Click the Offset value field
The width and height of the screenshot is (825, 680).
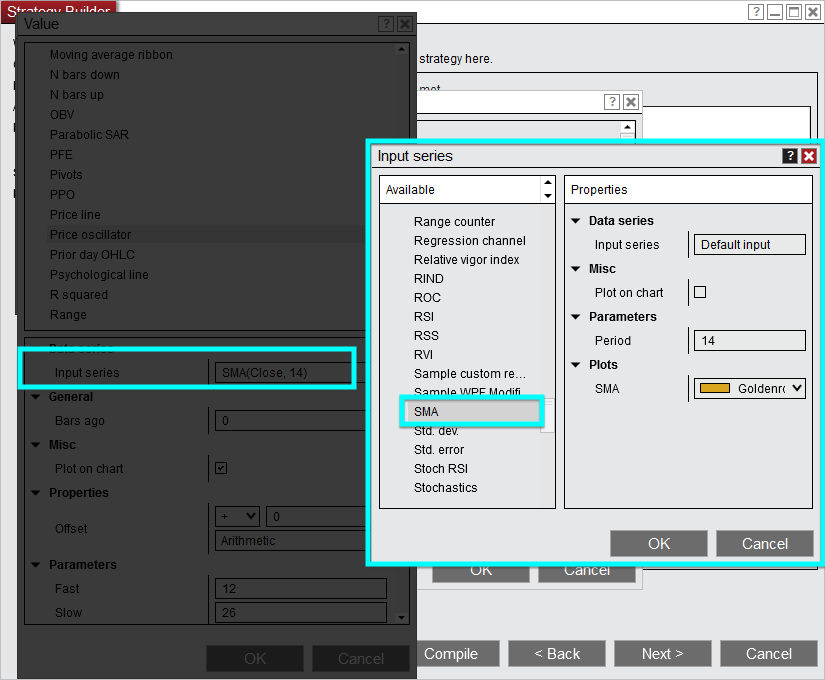[x=316, y=516]
